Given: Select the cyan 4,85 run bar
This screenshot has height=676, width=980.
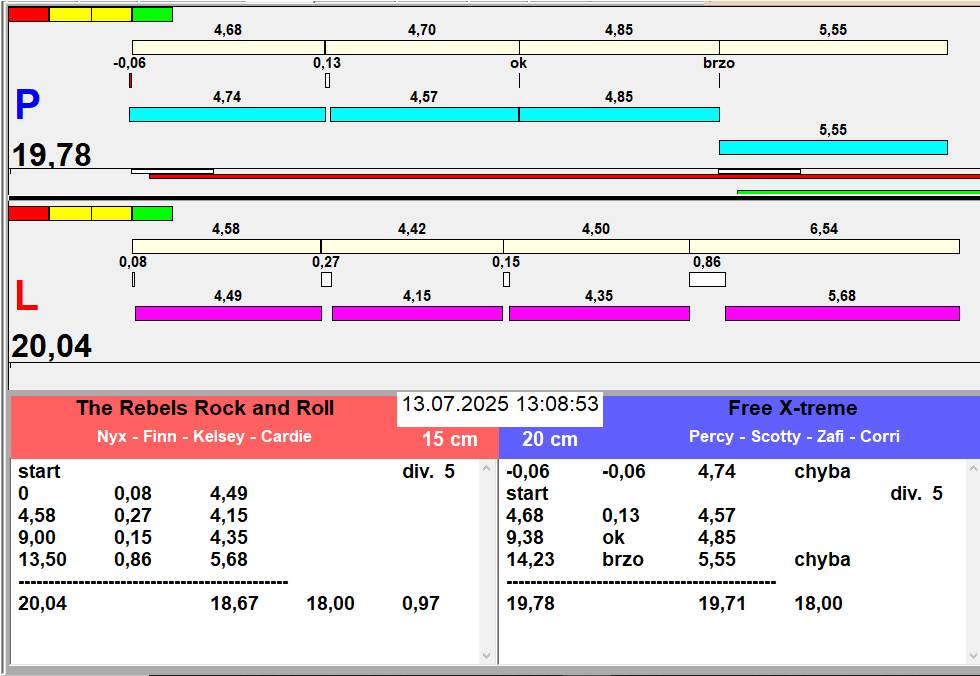Looking at the screenshot, I should (619, 114).
